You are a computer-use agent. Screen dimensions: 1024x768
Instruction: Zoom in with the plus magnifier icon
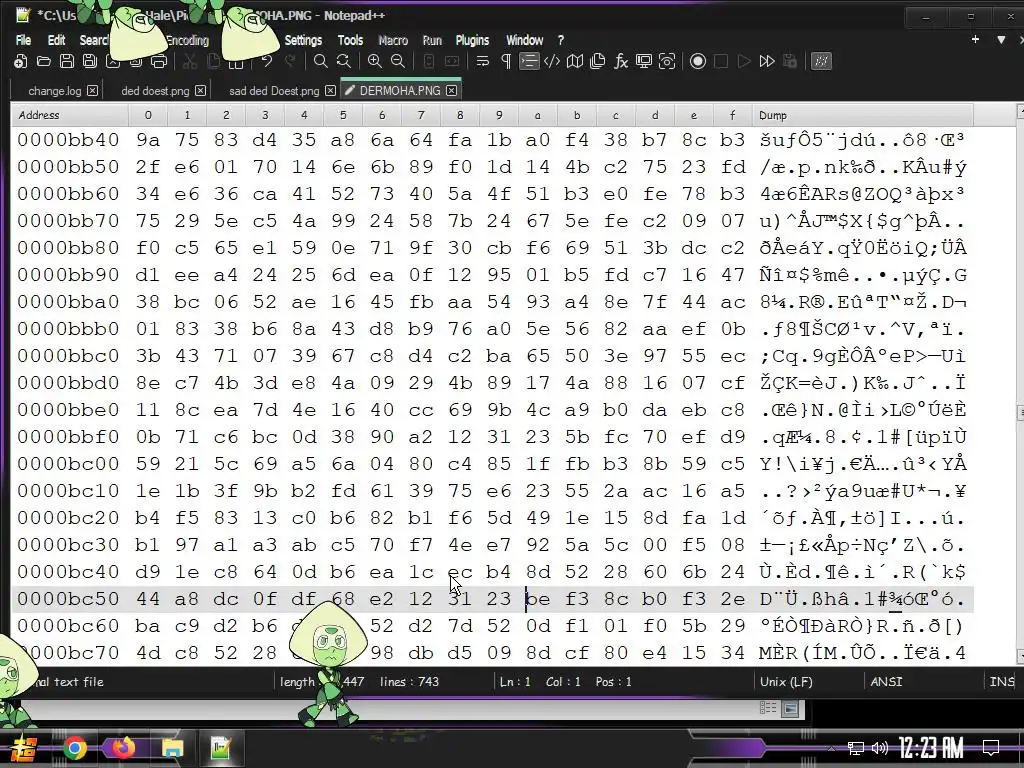click(375, 61)
